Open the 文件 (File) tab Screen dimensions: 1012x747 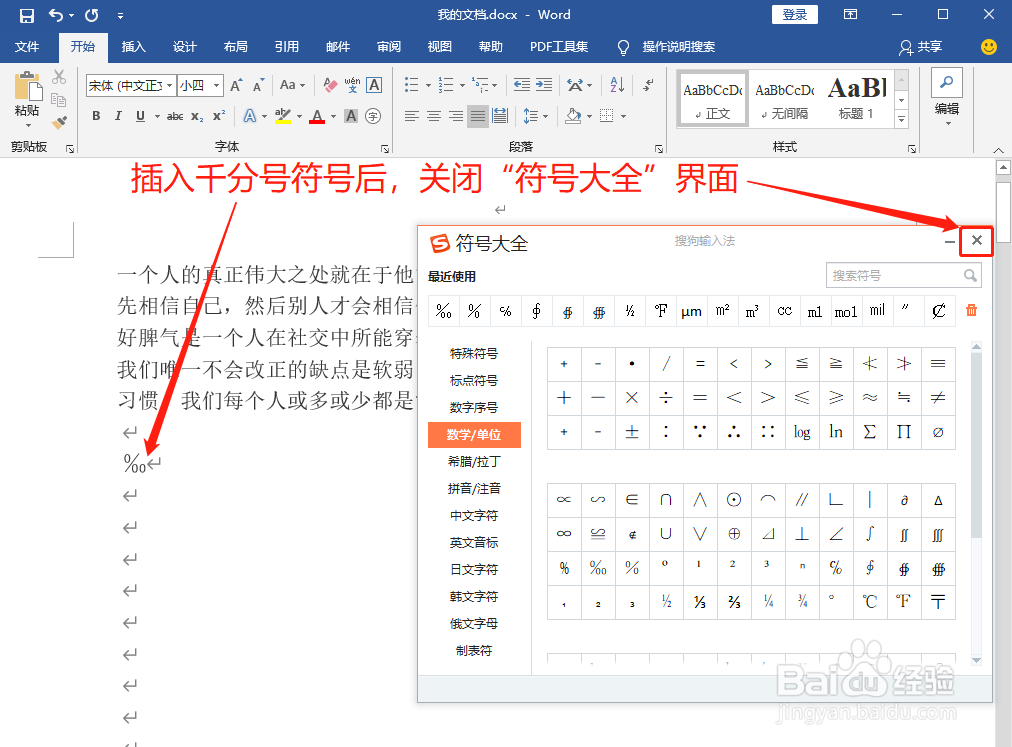(27, 46)
